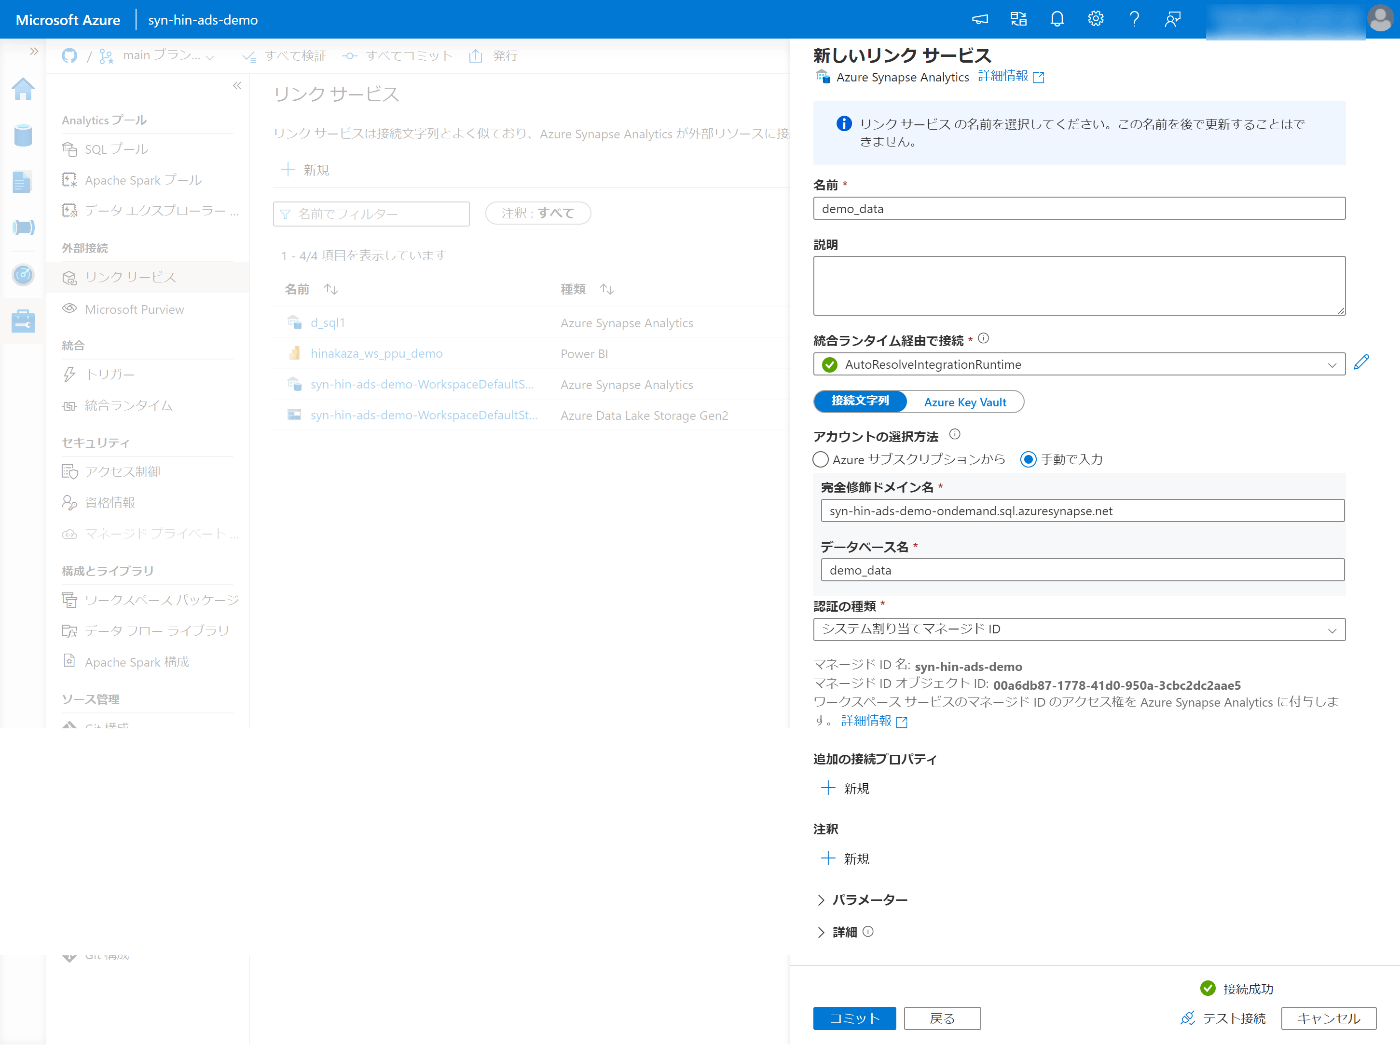Collapse the manage menu panel chevron
Viewport: 1400px width, 1045px height.
click(x=237, y=86)
